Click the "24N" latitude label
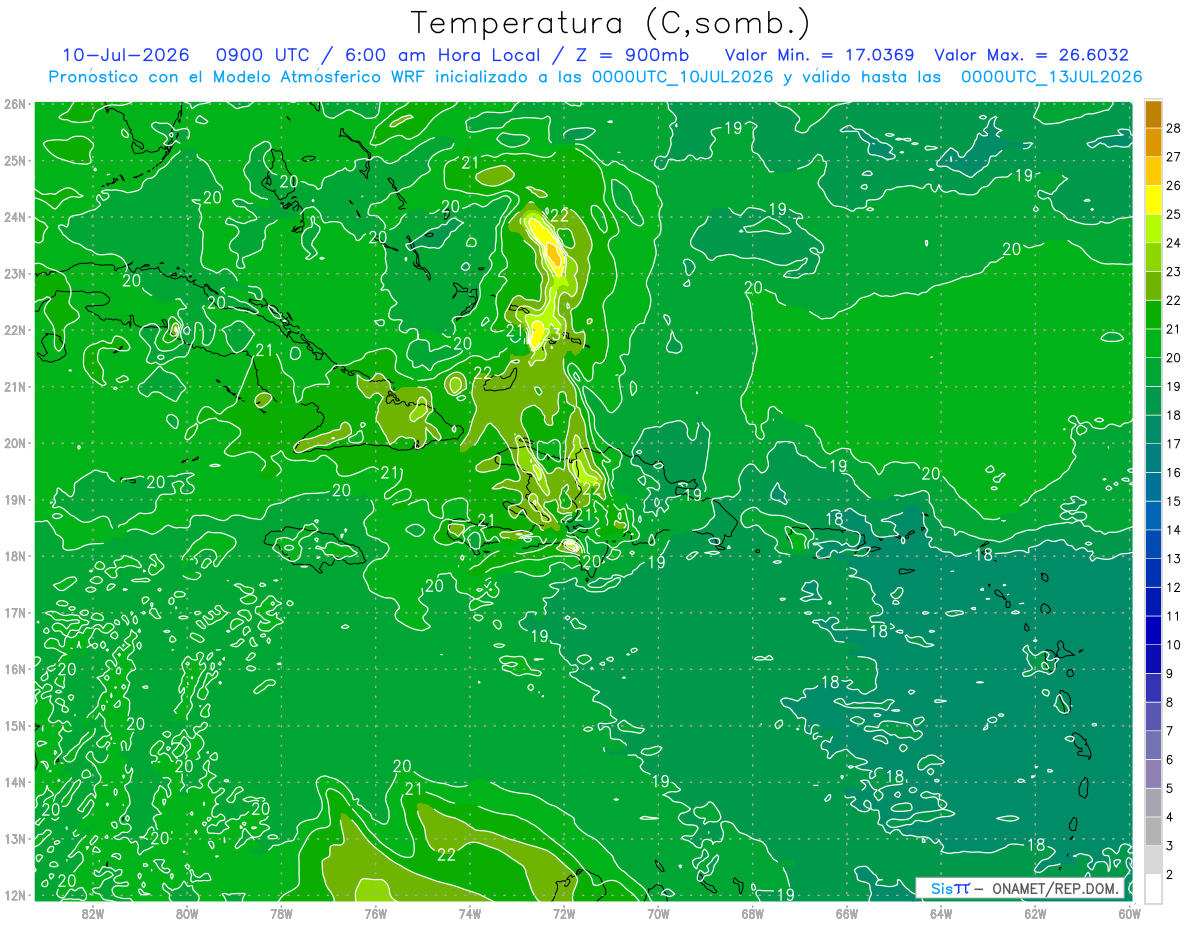 [15, 217]
